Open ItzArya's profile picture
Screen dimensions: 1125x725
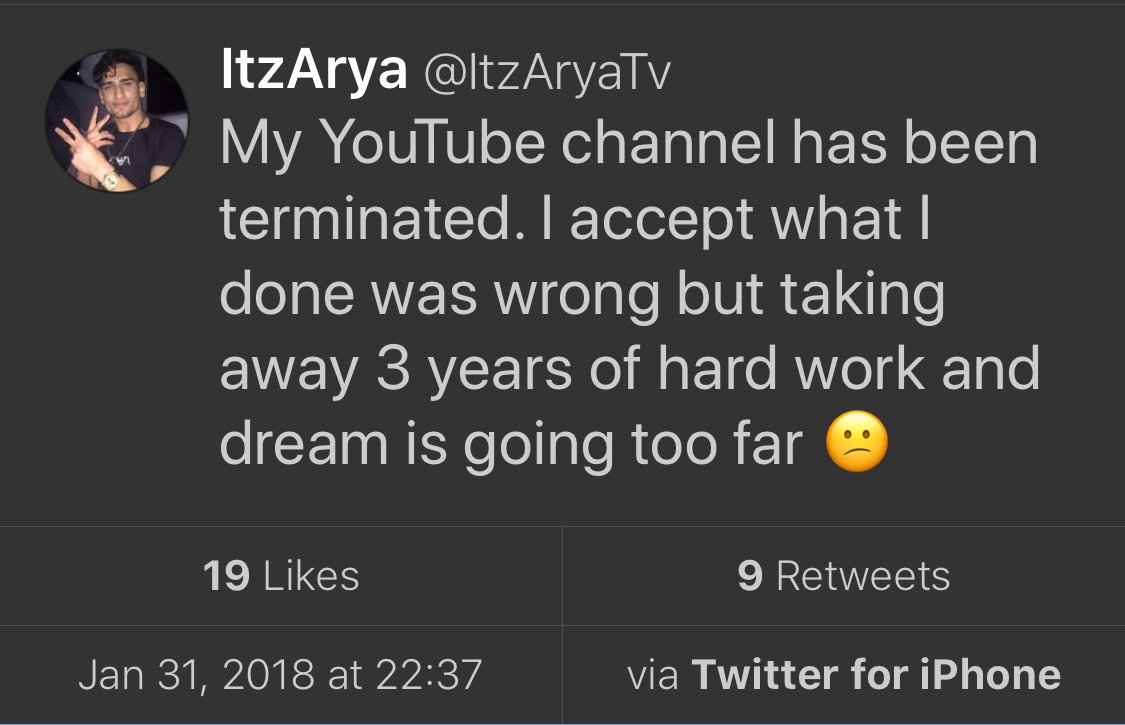tap(116, 121)
